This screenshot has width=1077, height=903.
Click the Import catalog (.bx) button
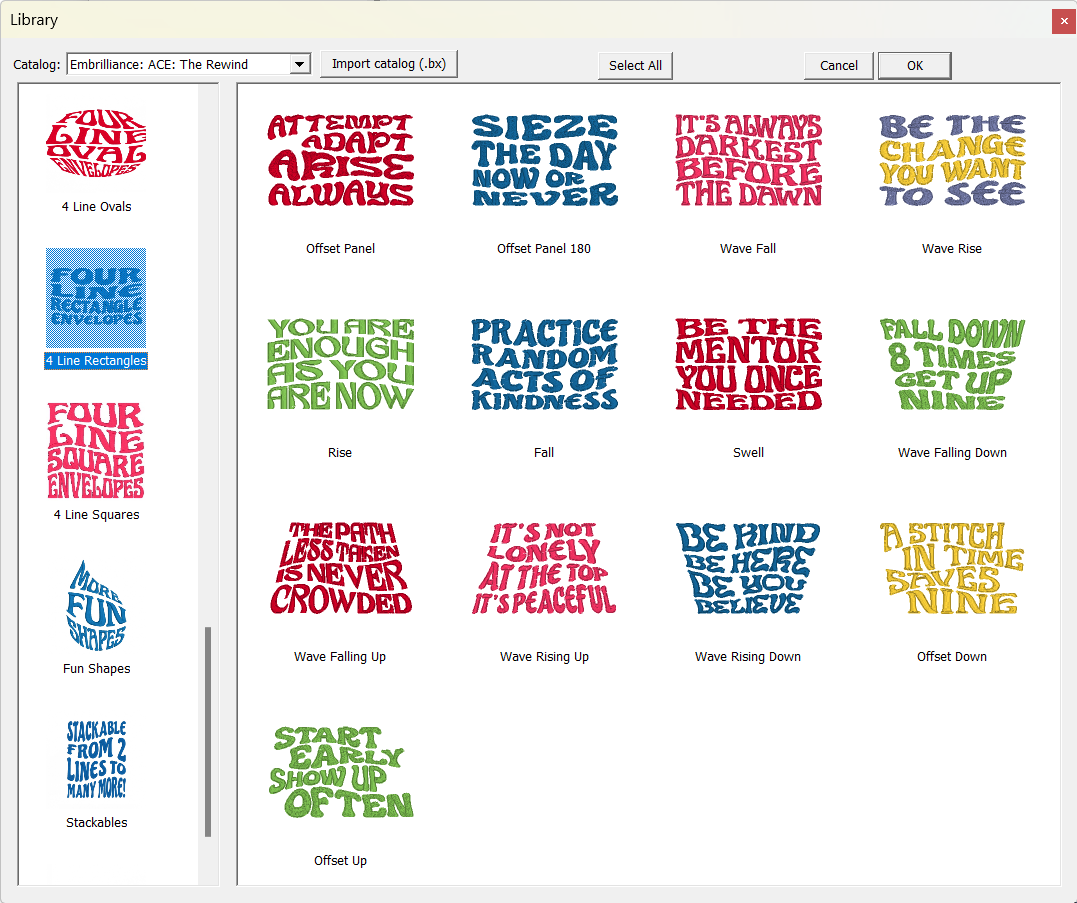tap(389, 64)
